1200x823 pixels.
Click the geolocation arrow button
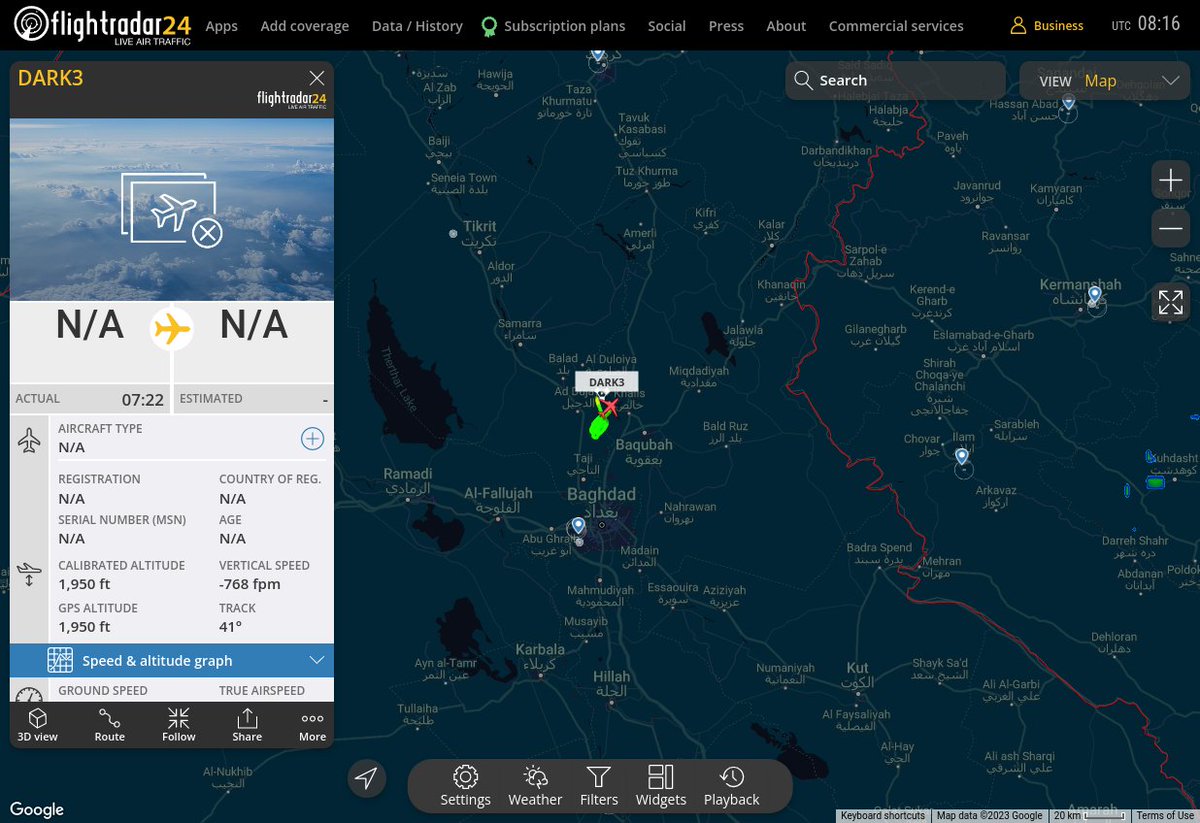(366, 778)
